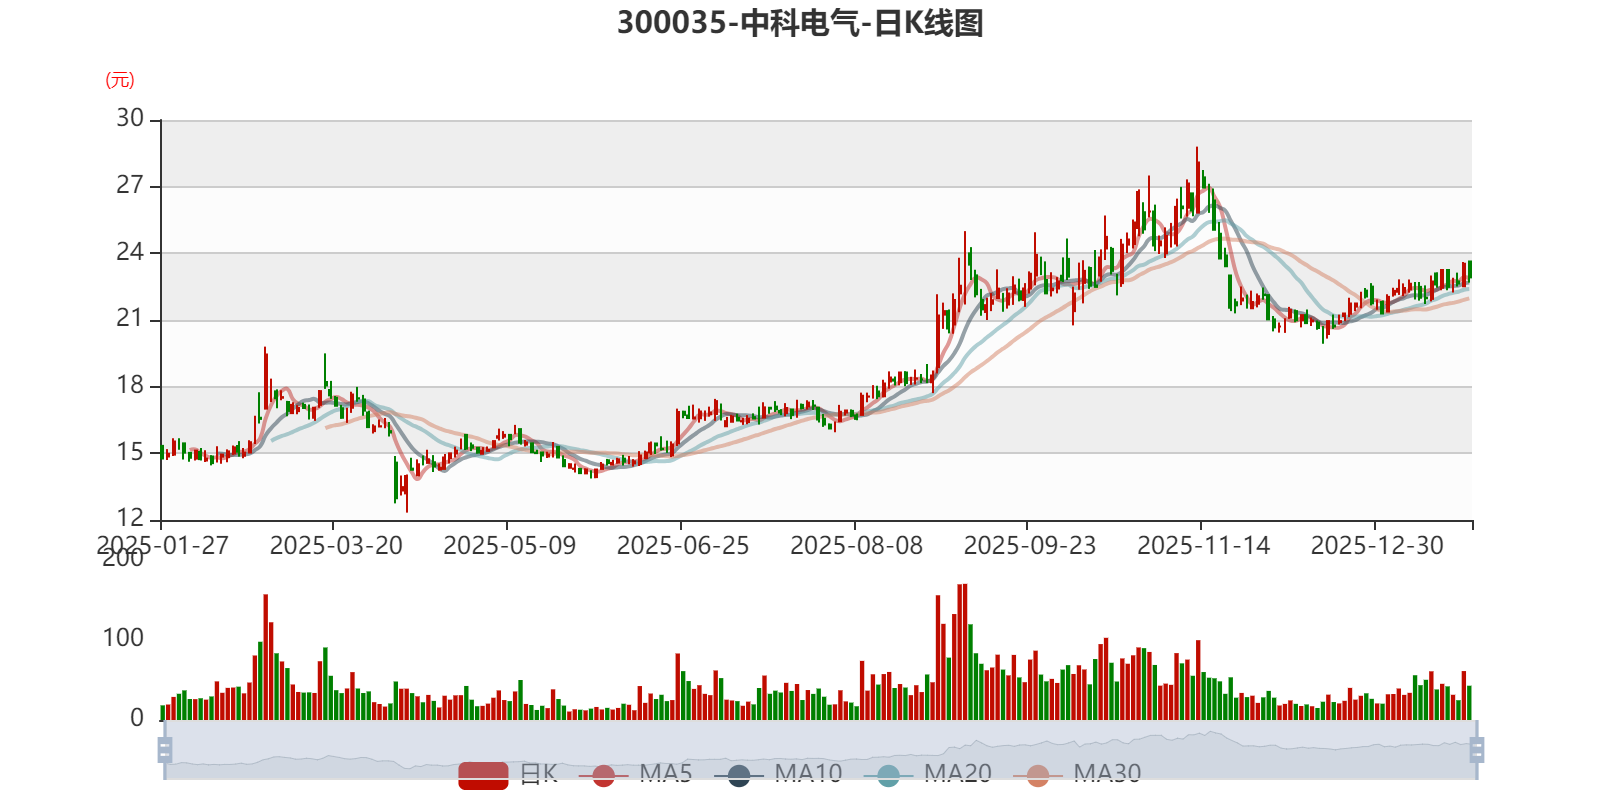Click the price axis label 24

(x=130, y=252)
